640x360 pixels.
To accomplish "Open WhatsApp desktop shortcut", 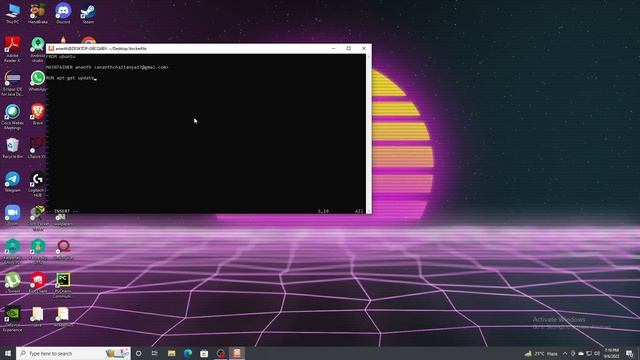I will (x=38, y=81).
